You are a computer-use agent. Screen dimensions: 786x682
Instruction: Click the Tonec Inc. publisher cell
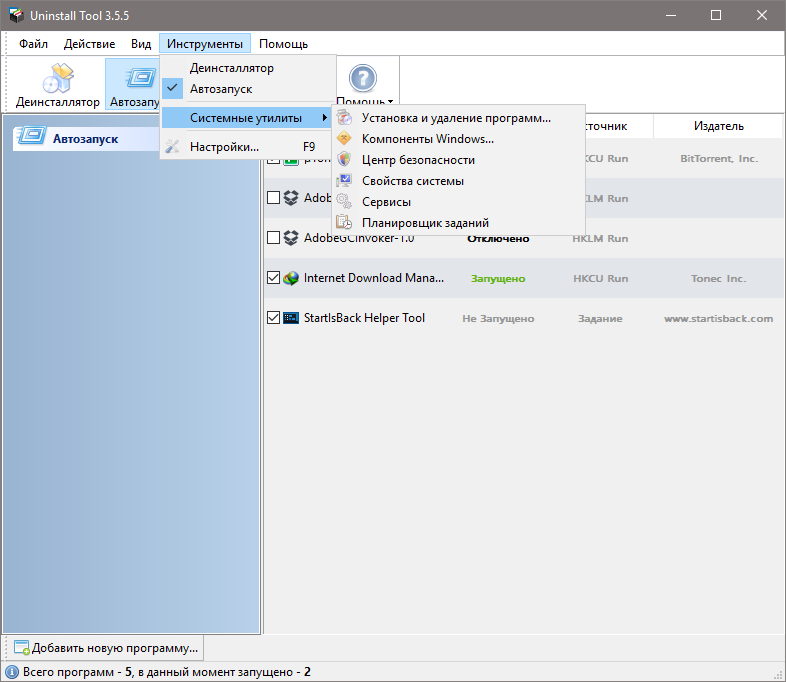[718, 278]
